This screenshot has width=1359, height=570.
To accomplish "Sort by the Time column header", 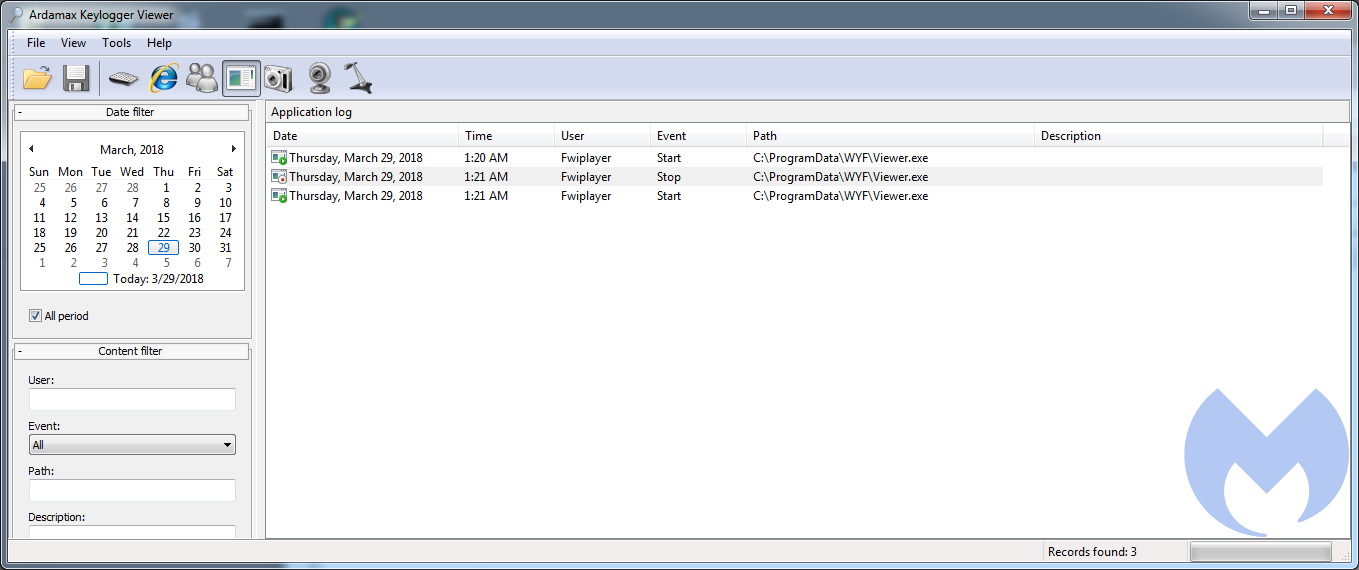I will [506, 136].
